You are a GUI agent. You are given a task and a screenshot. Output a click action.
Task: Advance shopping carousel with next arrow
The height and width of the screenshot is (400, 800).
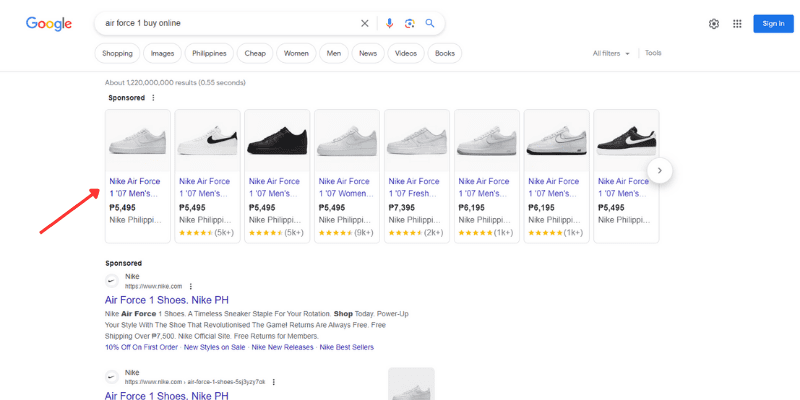660,170
